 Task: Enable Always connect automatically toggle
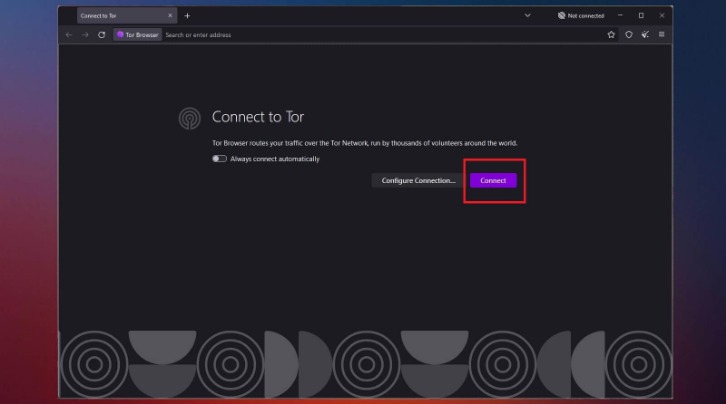pyautogui.click(x=219, y=159)
